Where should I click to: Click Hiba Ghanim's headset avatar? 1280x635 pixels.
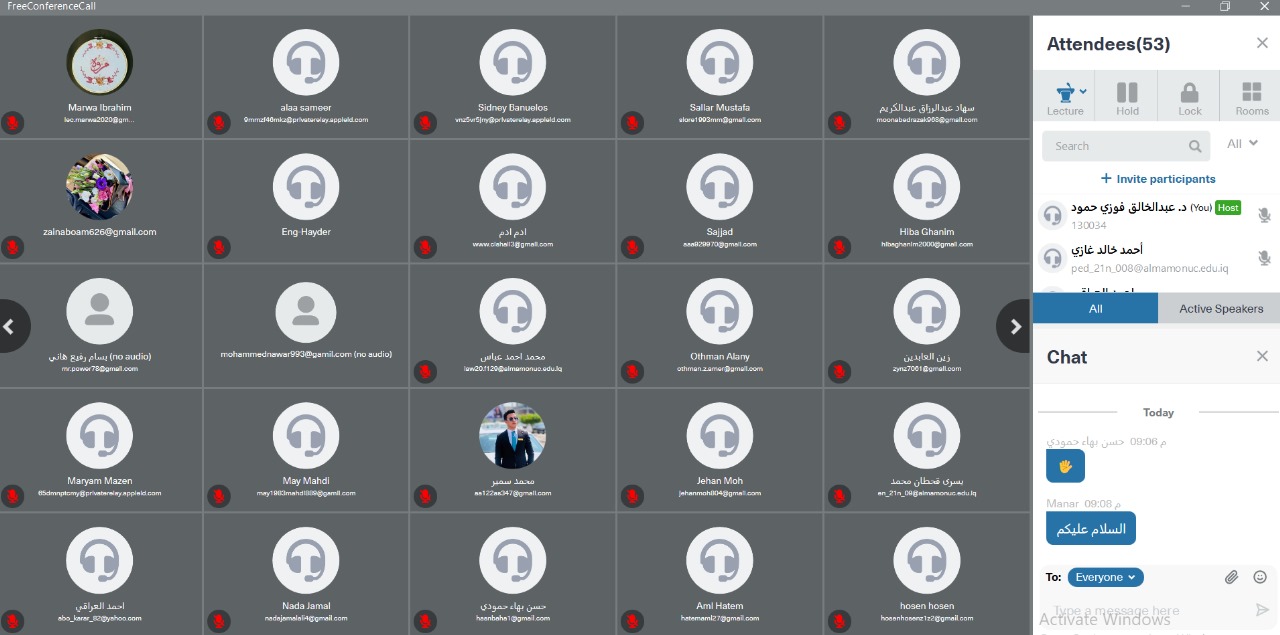click(x=927, y=187)
